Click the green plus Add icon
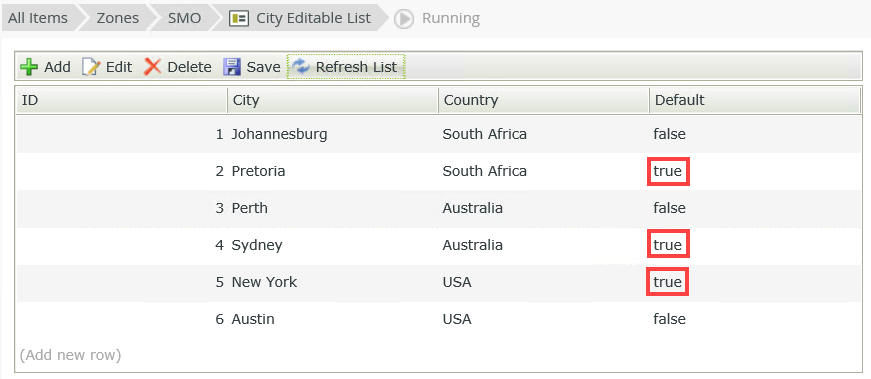 [29, 67]
